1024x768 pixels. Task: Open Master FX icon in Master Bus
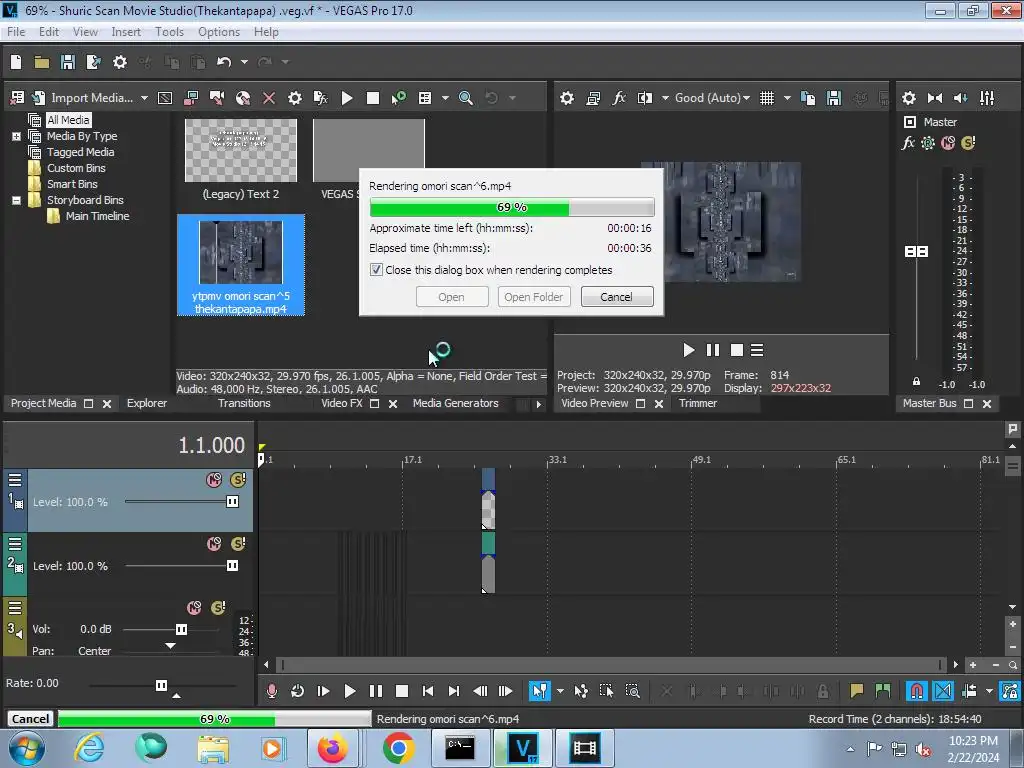click(908, 143)
